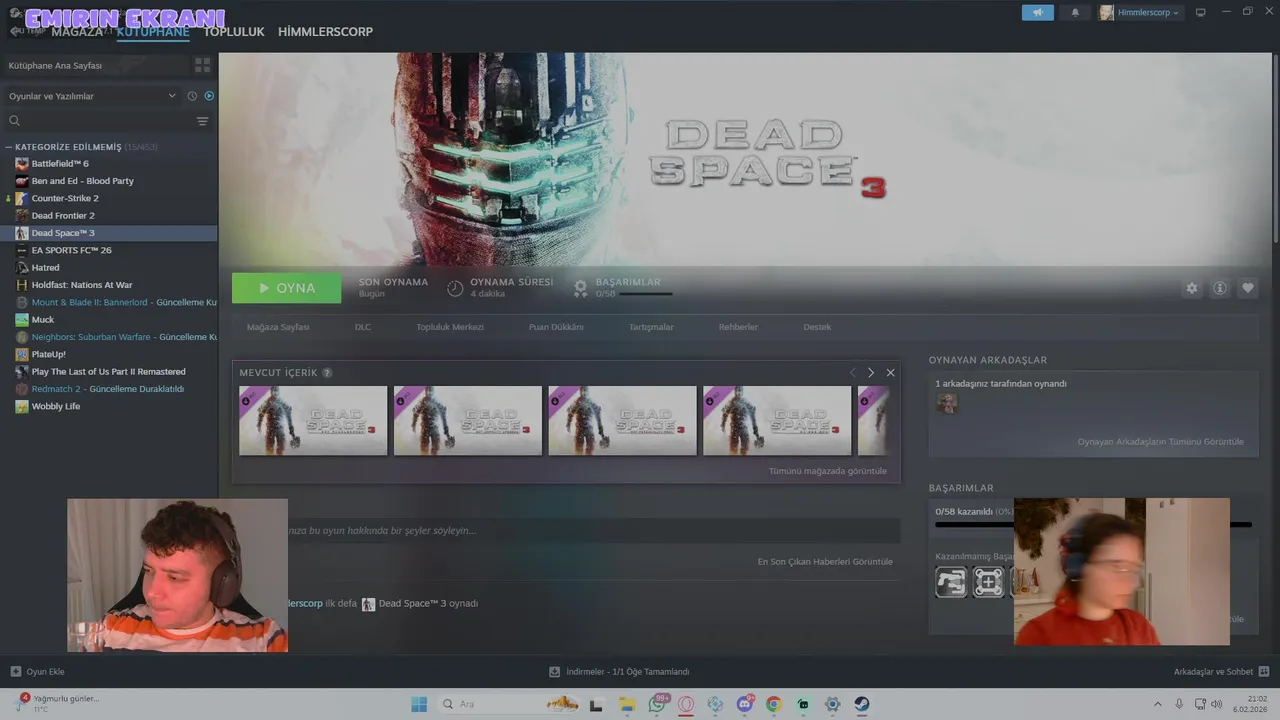Open Rehberler

point(738,327)
